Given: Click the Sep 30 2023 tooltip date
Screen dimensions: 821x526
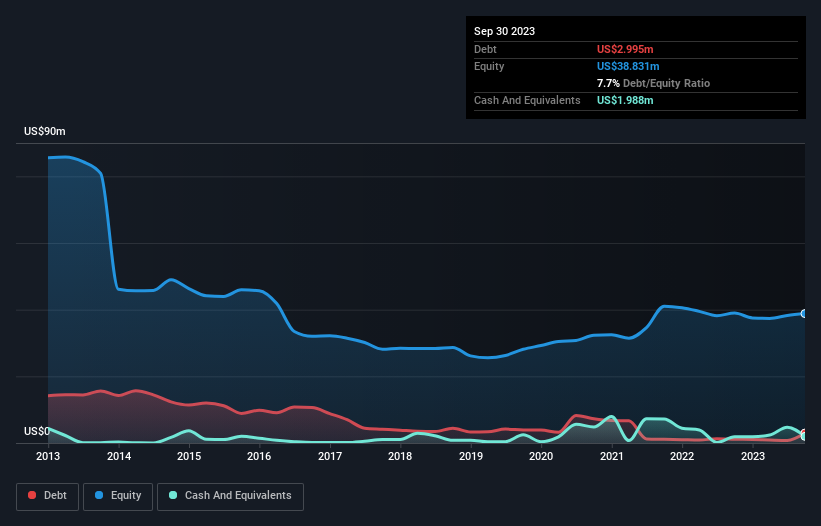Looking at the screenshot, I should [504, 31].
